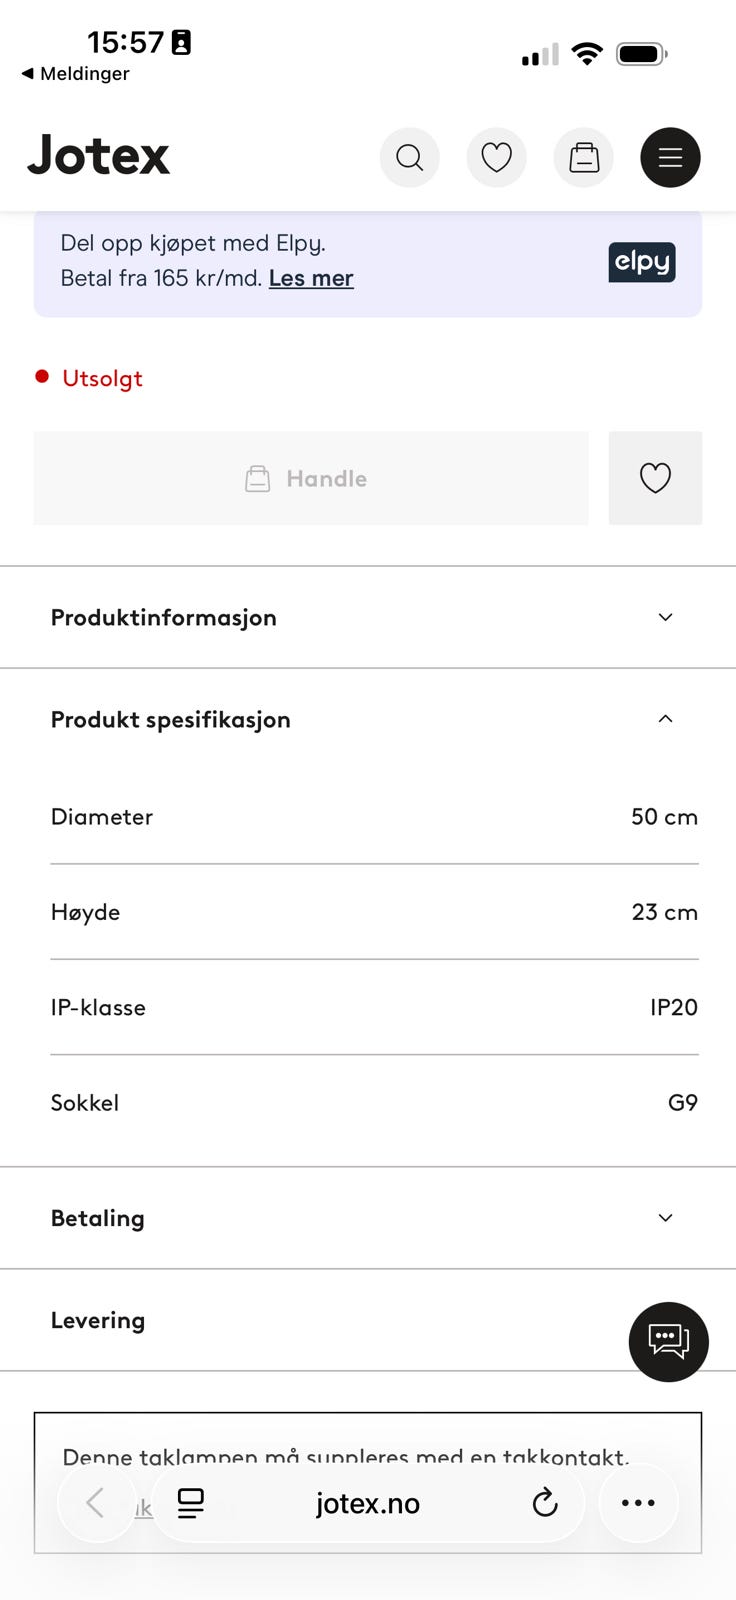Image resolution: width=736 pixels, height=1600 pixels.
Task: Click the Les mer link
Action: (311, 278)
